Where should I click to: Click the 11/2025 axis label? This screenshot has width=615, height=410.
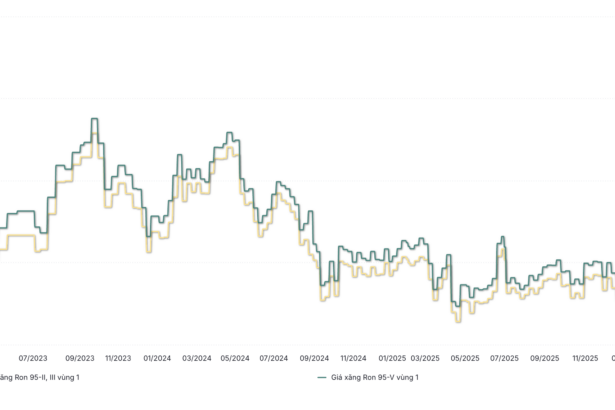coord(585,358)
